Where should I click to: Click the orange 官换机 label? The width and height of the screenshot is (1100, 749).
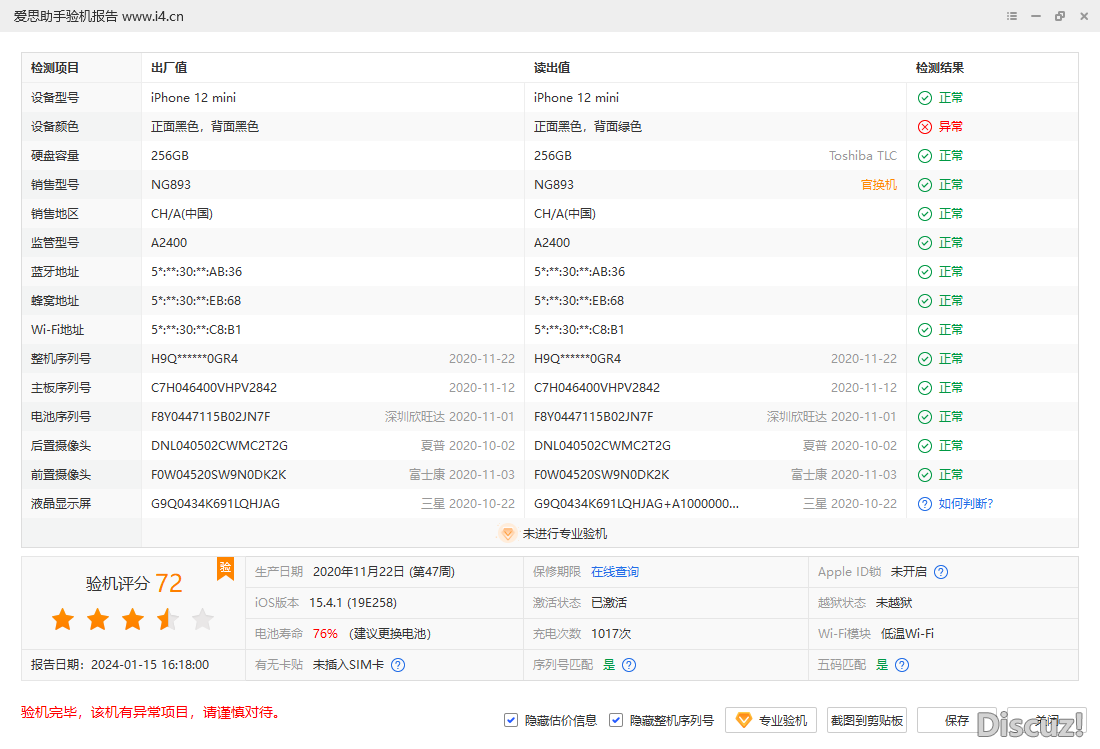[x=878, y=185]
